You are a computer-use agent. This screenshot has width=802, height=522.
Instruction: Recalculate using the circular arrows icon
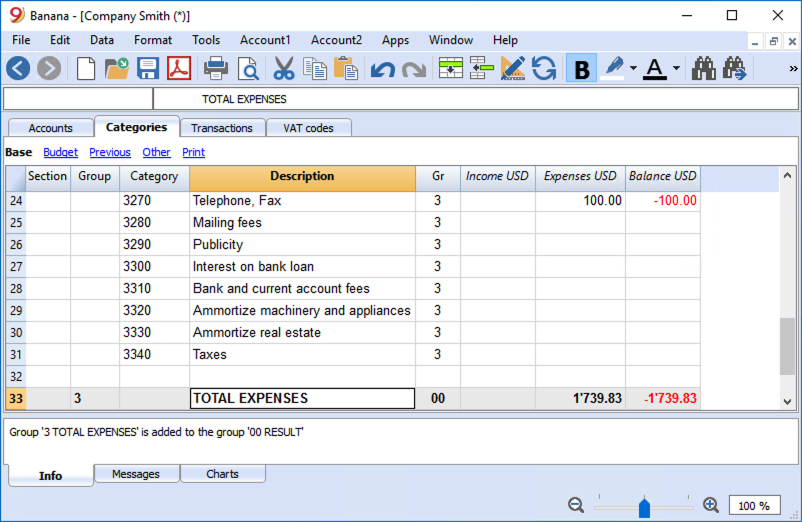pyautogui.click(x=544, y=69)
